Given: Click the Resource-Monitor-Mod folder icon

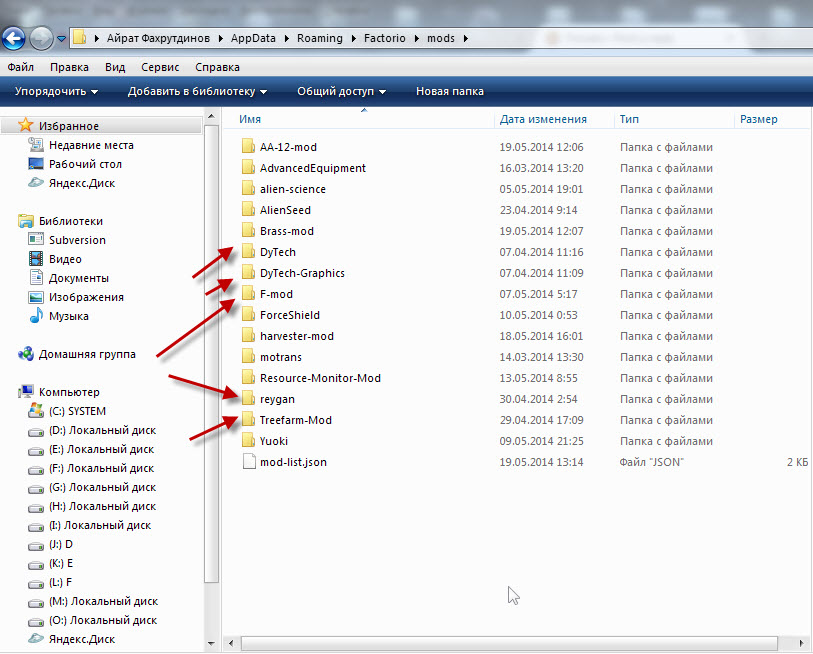Looking at the screenshot, I should (248, 378).
